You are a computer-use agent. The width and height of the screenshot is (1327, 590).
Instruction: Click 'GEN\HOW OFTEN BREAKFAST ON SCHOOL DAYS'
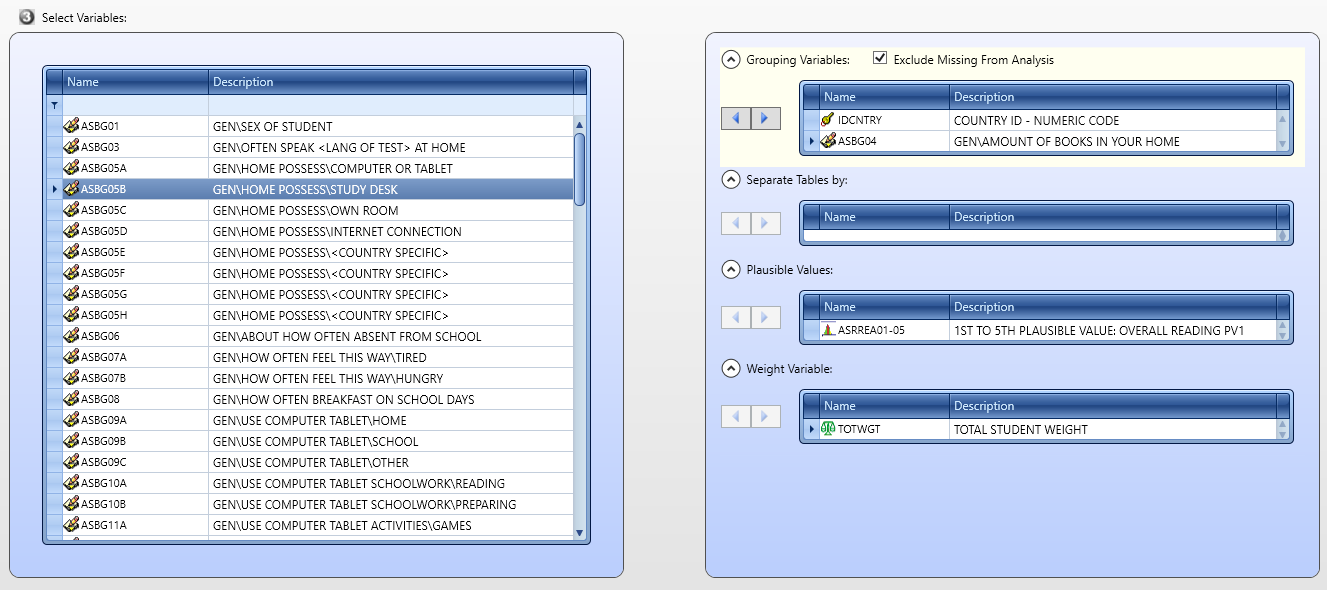point(344,400)
